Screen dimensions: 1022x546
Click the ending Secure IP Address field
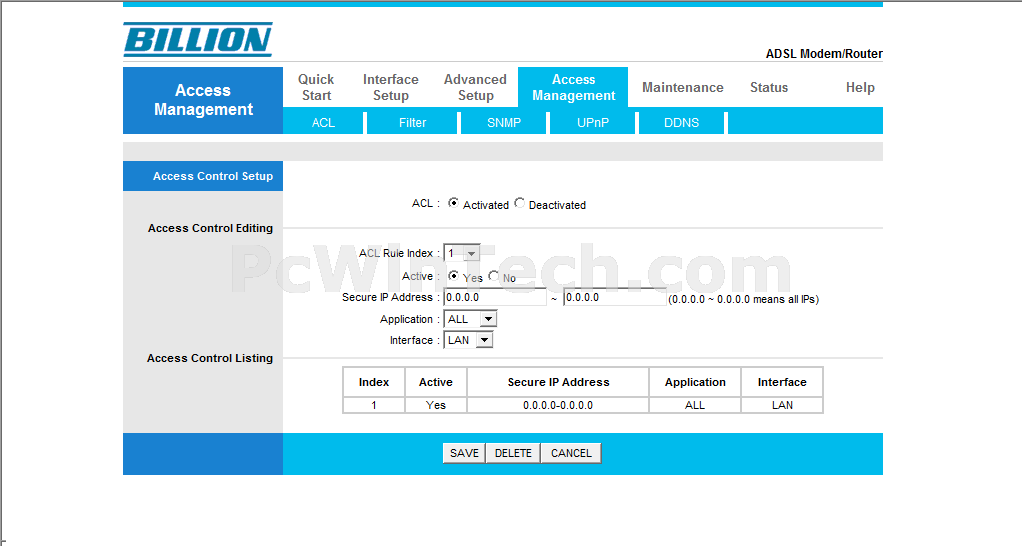(x=615, y=297)
